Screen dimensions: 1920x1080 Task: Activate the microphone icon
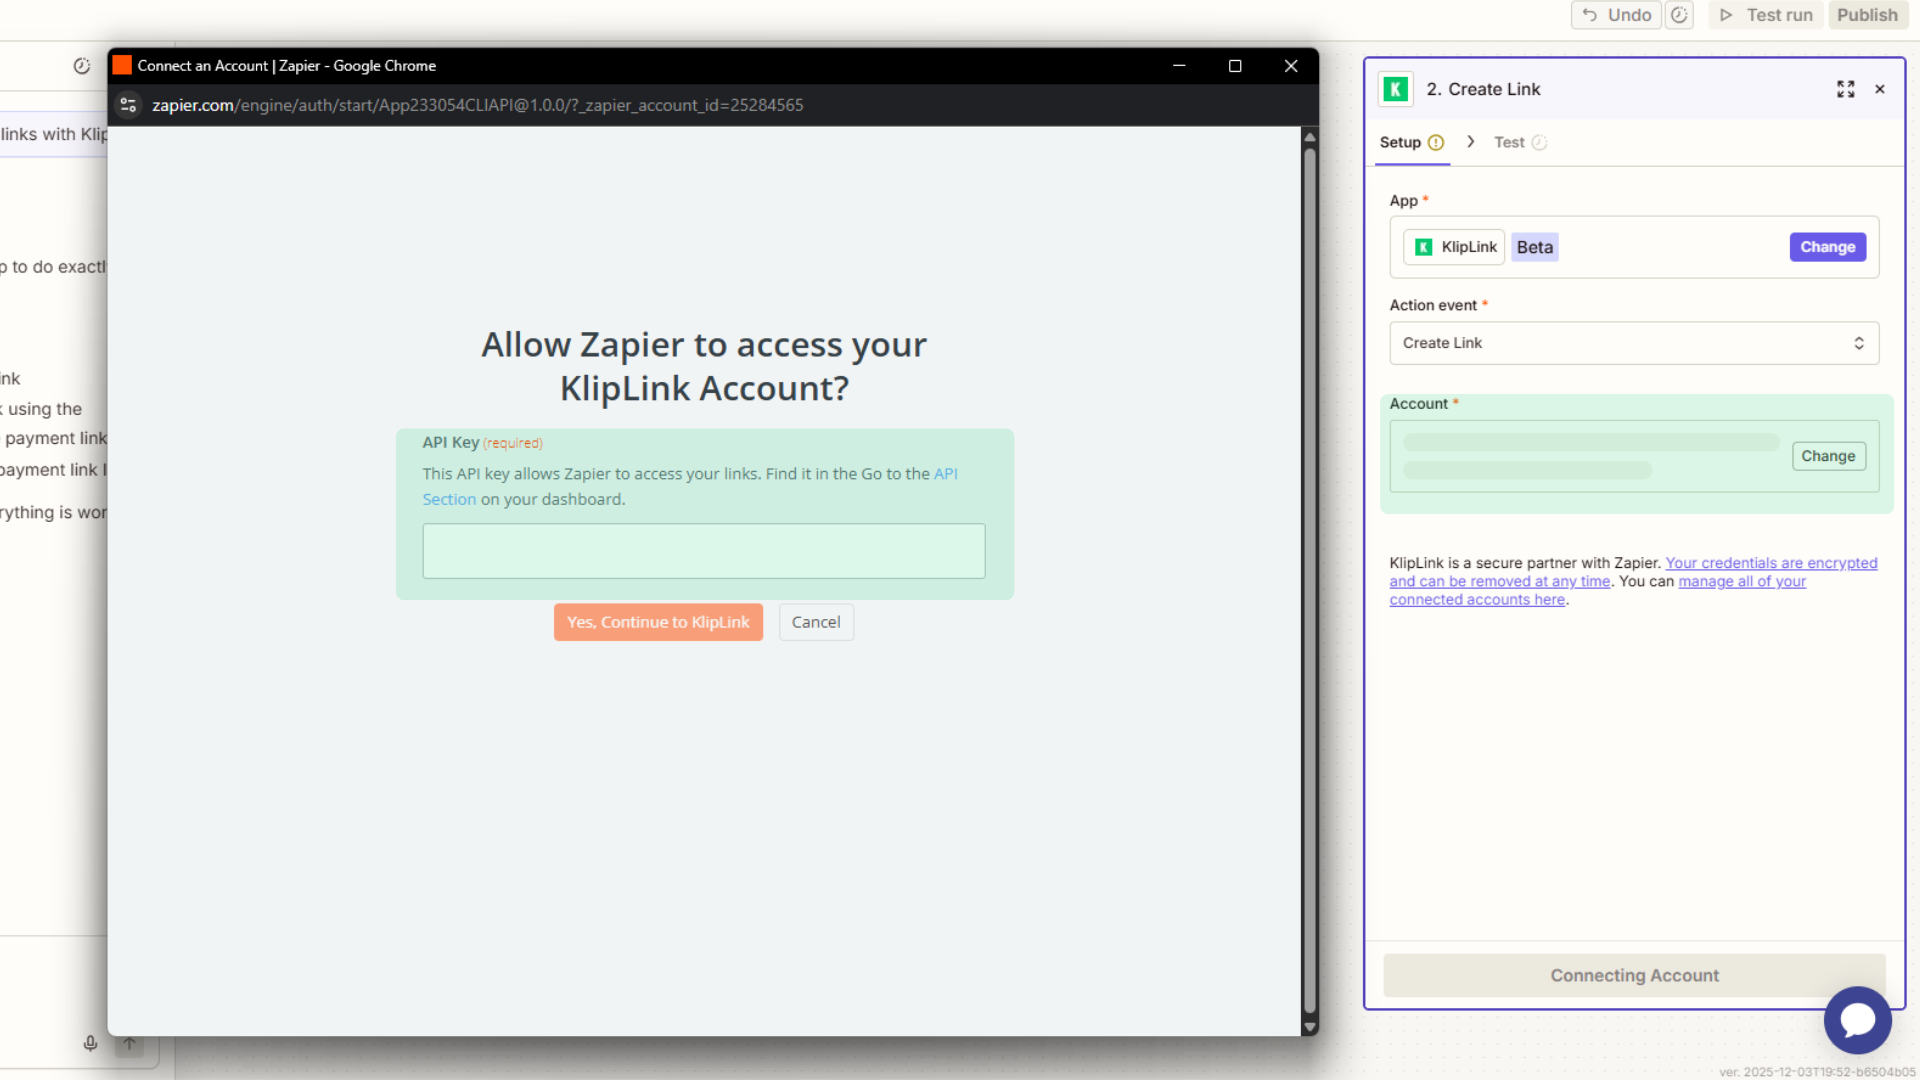[90, 1043]
